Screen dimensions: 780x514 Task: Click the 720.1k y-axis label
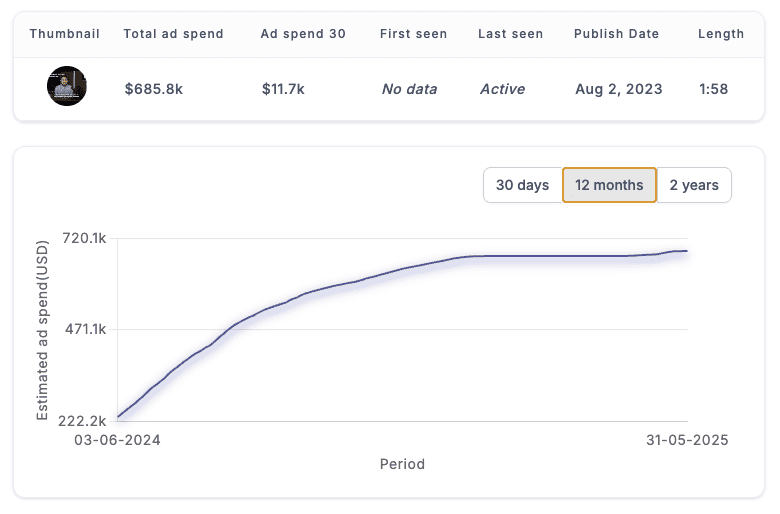click(84, 238)
